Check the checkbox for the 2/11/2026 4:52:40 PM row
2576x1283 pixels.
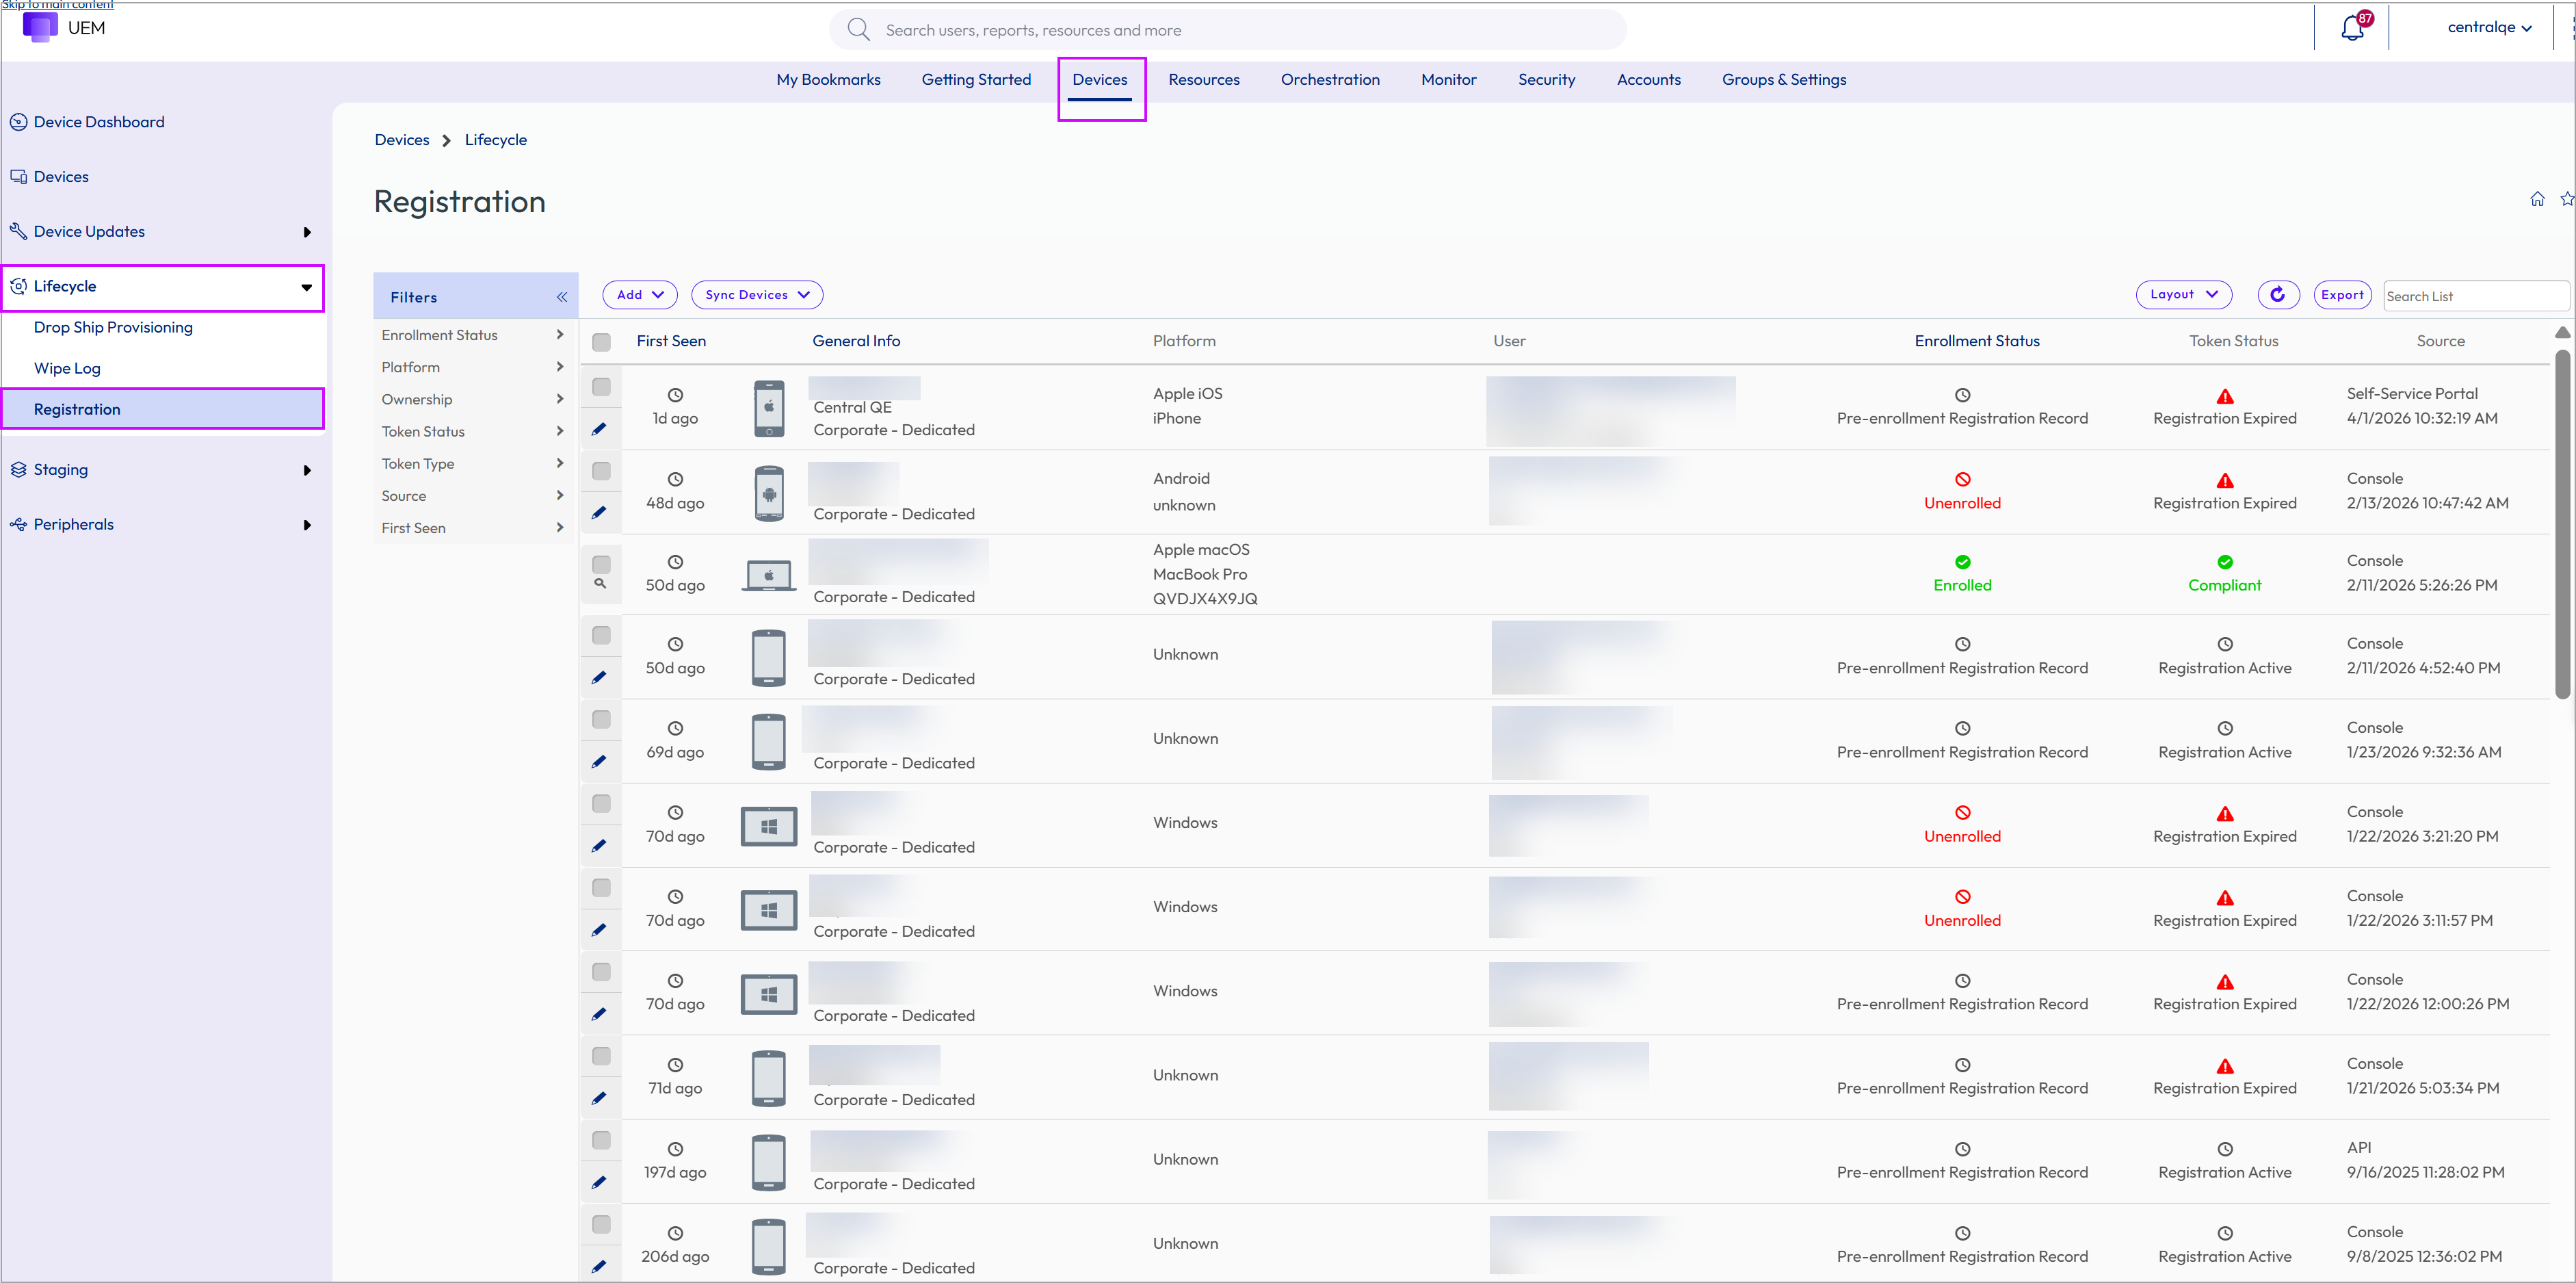[601, 635]
